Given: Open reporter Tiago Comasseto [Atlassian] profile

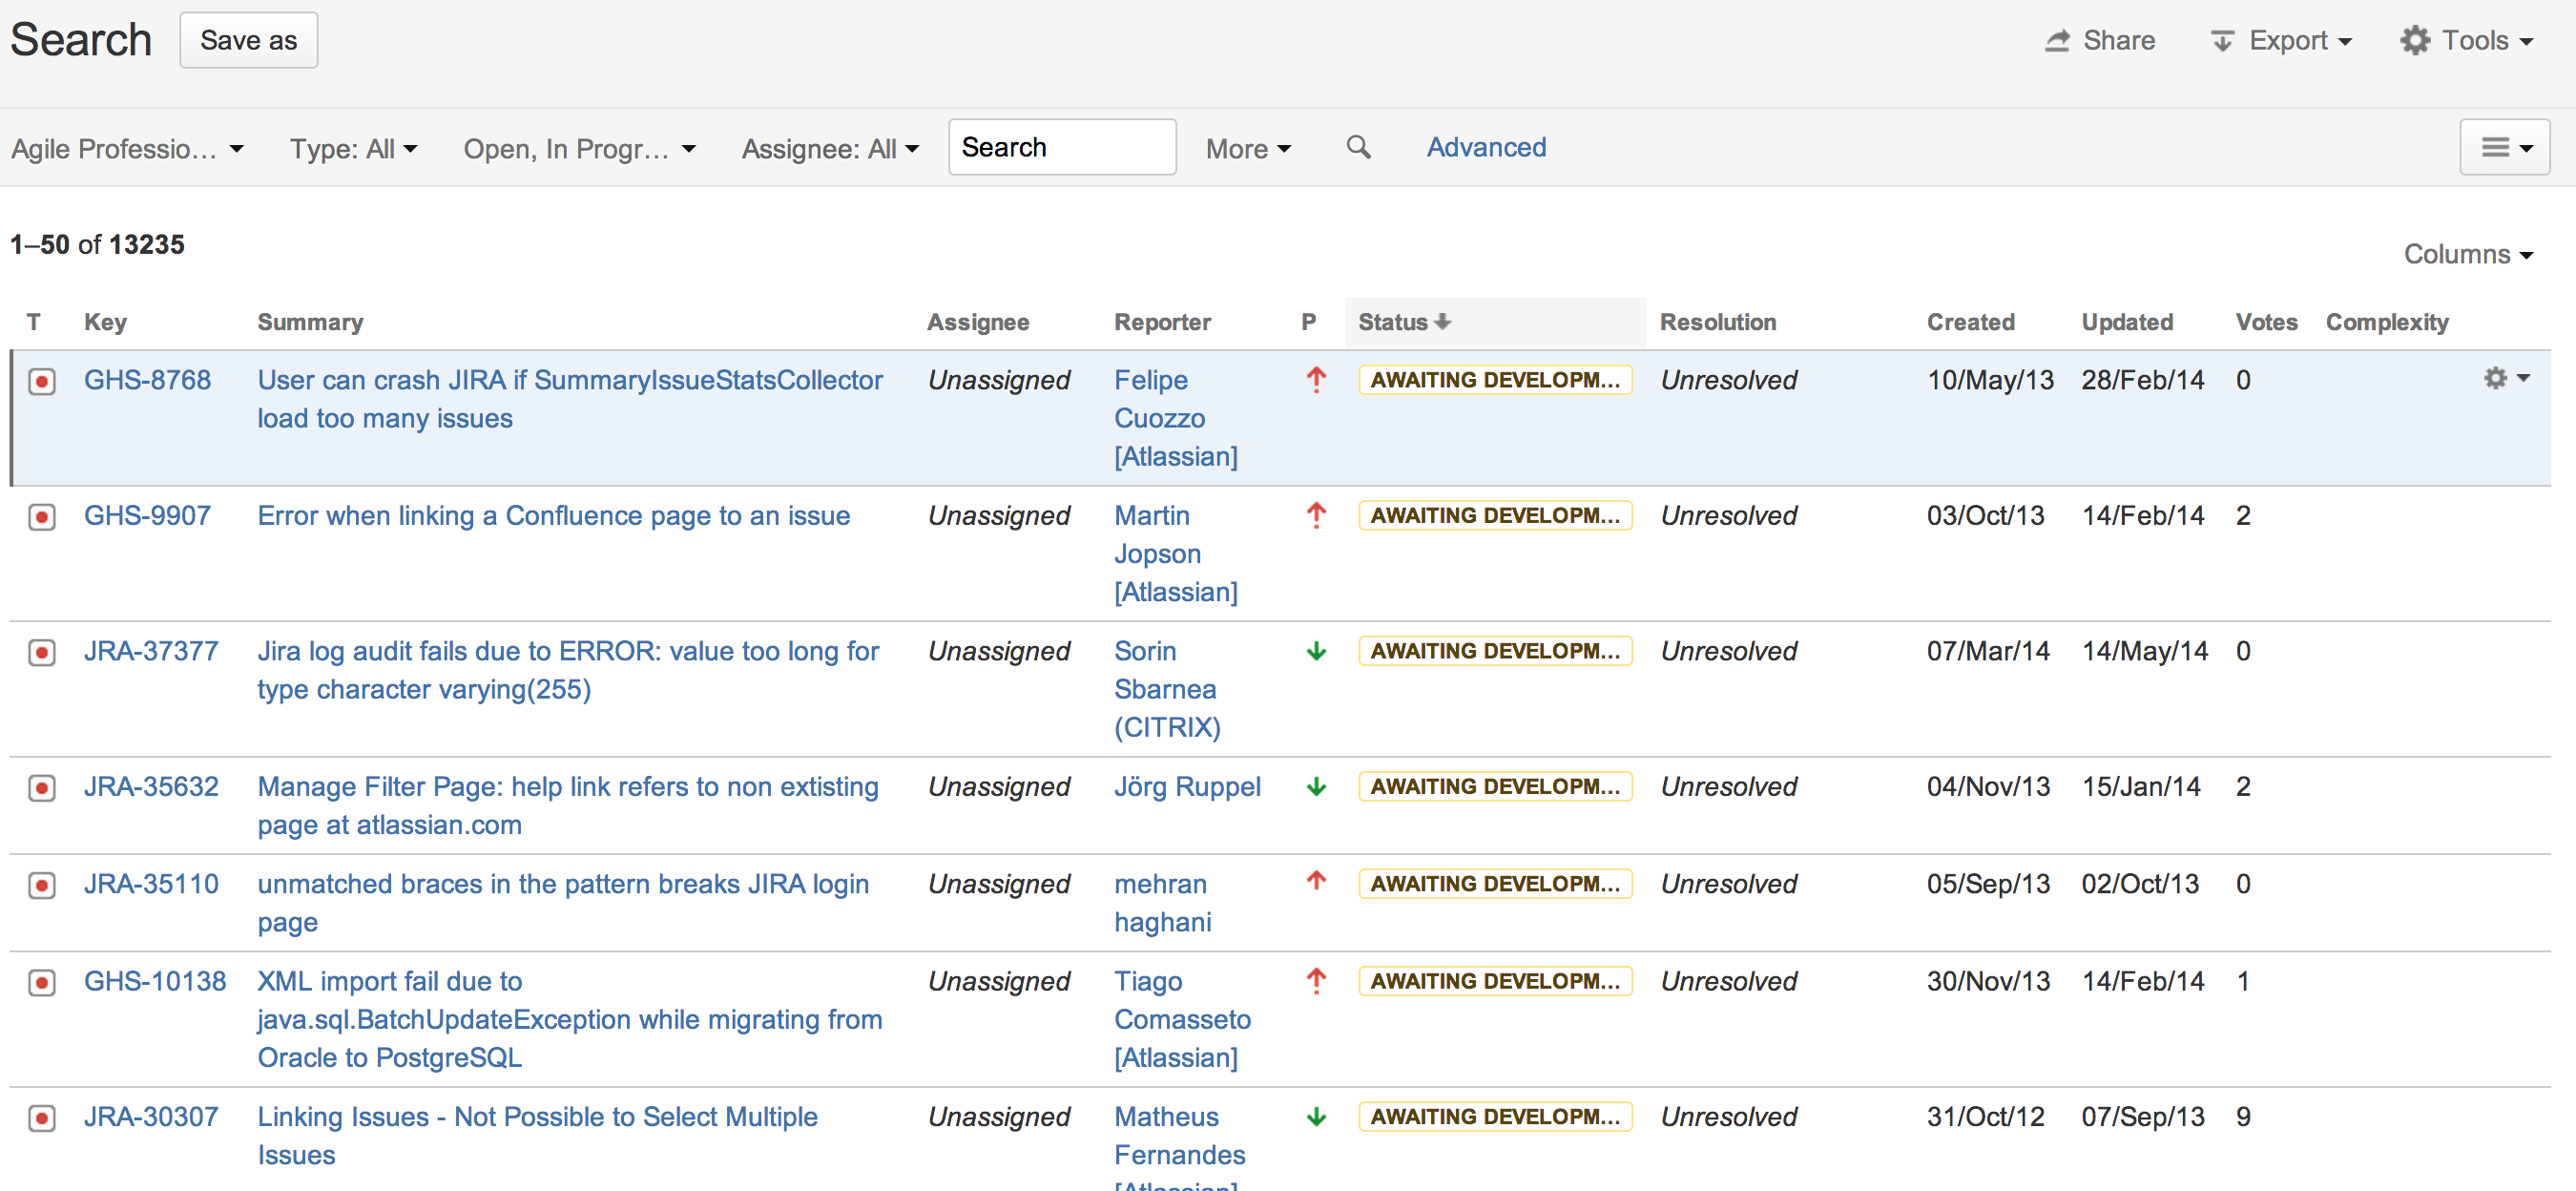Looking at the screenshot, I should (x=1182, y=1019).
